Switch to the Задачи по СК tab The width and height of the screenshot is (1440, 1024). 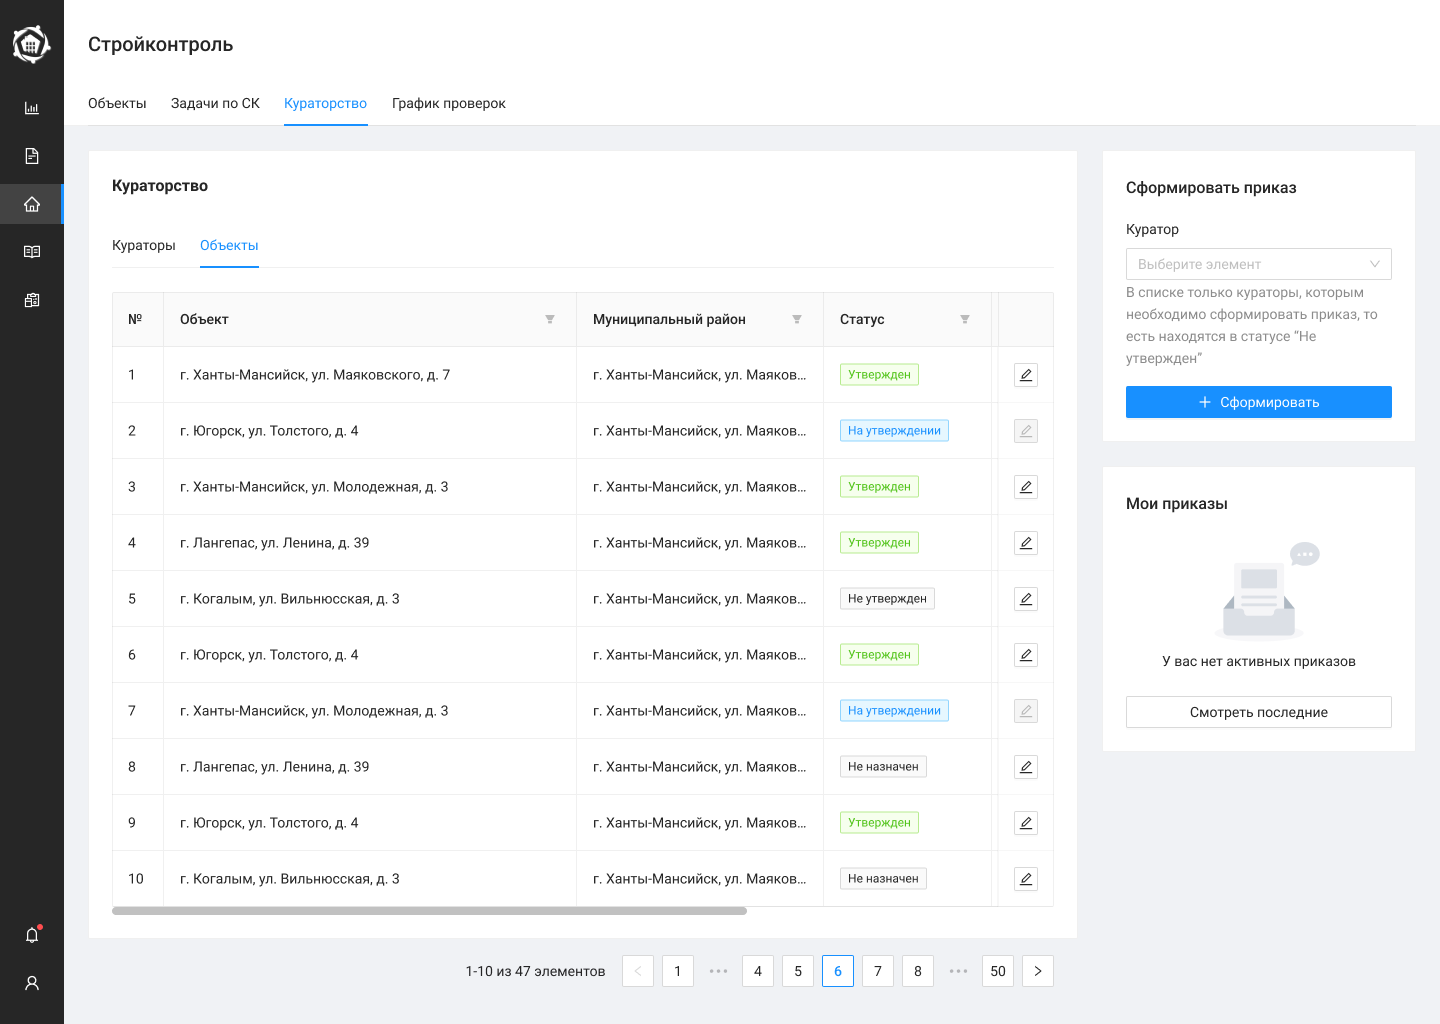tap(215, 103)
